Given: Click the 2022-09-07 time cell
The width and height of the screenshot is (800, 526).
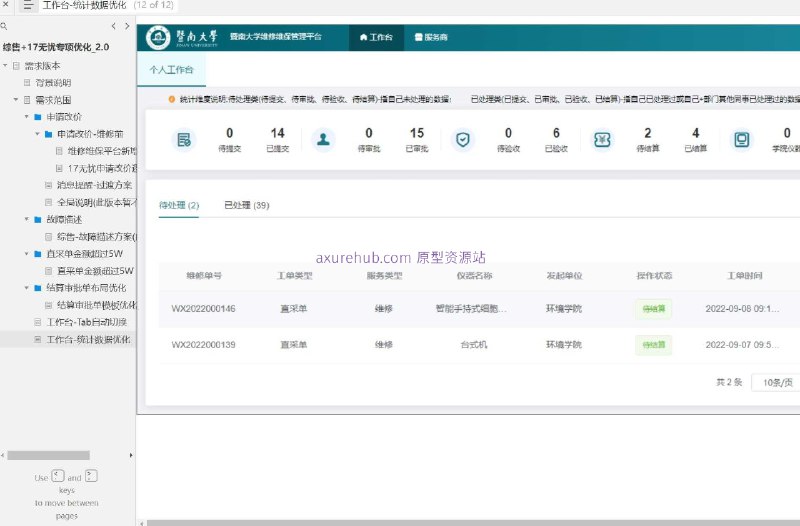Looking at the screenshot, I should pyautogui.click(x=742, y=345).
